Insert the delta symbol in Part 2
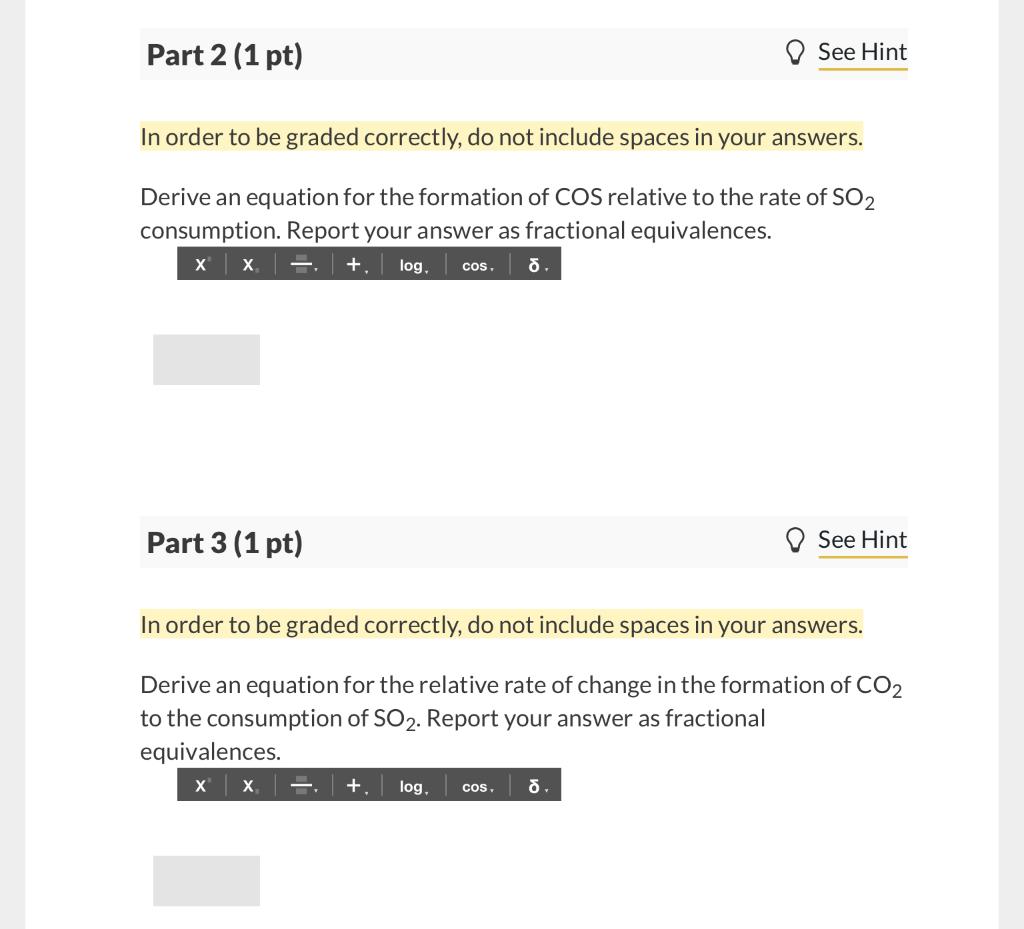The height and width of the screenshot is (929, 1024). pos(534,264)
